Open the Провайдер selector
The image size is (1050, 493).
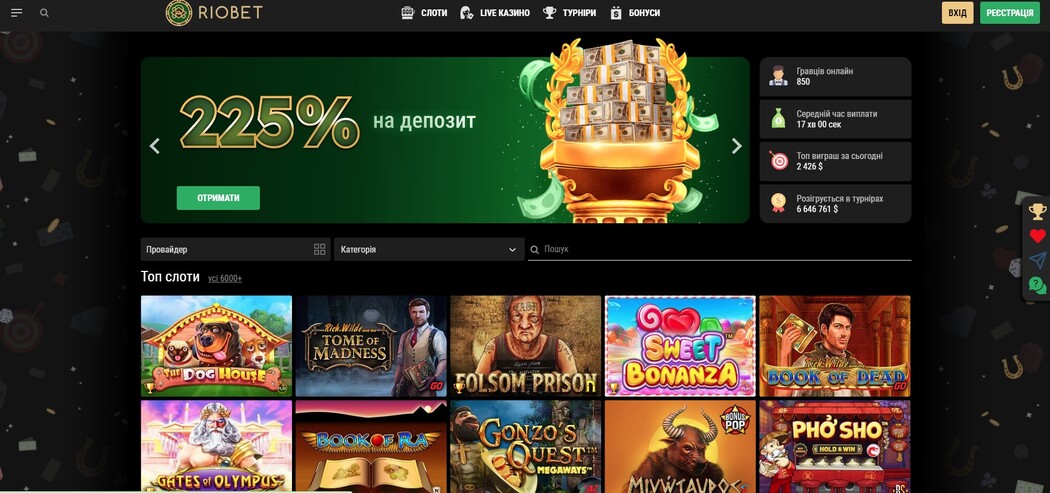point(235,249)
